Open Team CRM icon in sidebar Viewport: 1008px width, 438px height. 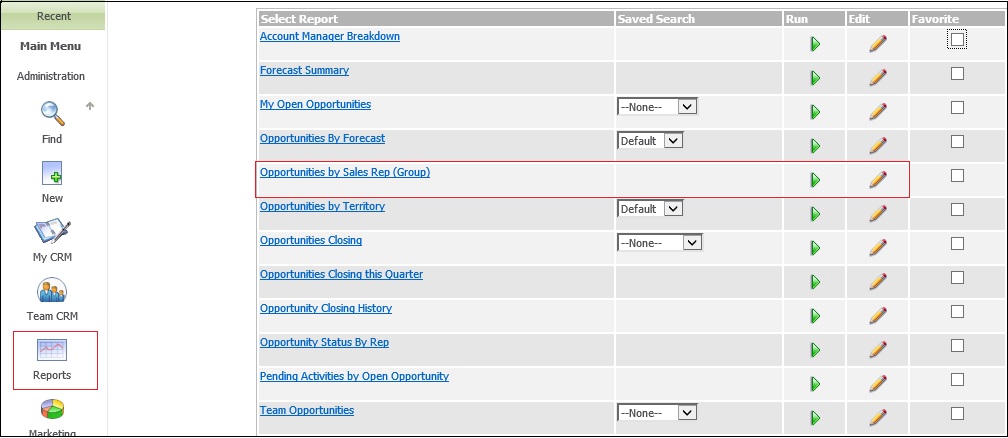52,290
